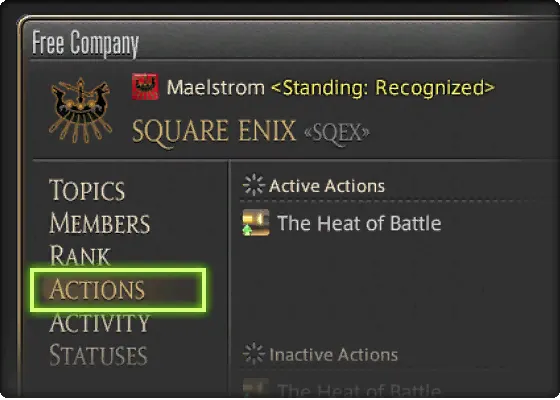Screen dimensions: 560x400
Task: Click the spinner icon beside Inactive Actions
Action: point(254,354)
